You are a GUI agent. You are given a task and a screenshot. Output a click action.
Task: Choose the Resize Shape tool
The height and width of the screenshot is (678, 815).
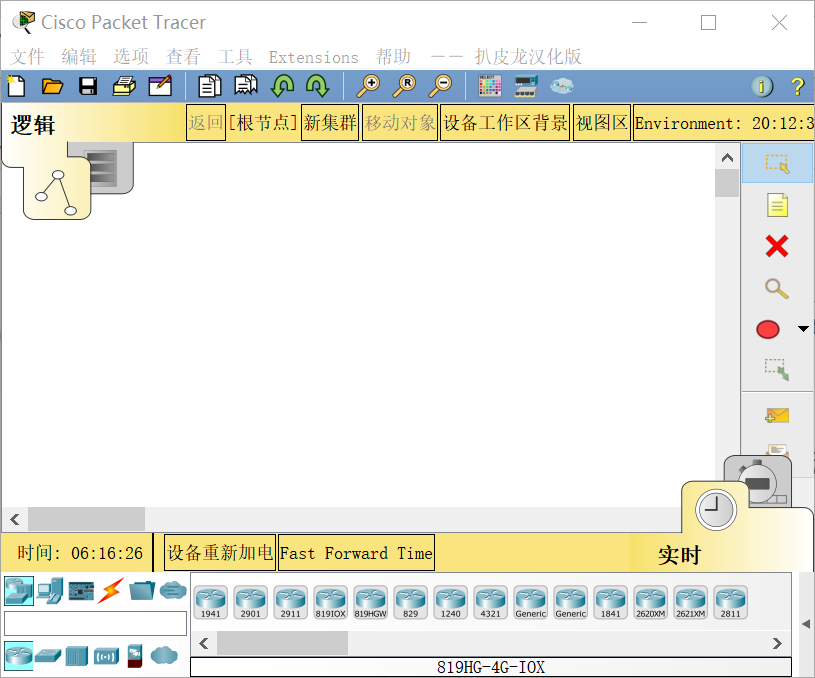(777, 369)
